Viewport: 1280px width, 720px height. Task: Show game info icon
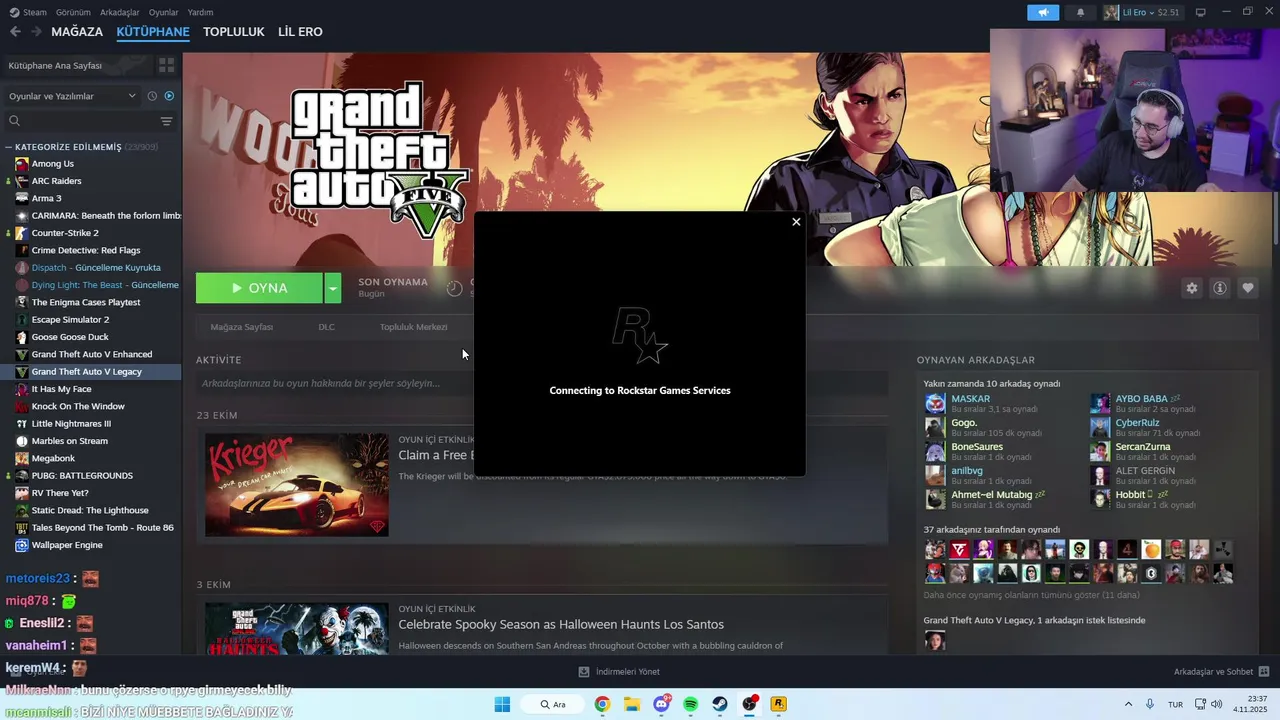pos(1219,288)
